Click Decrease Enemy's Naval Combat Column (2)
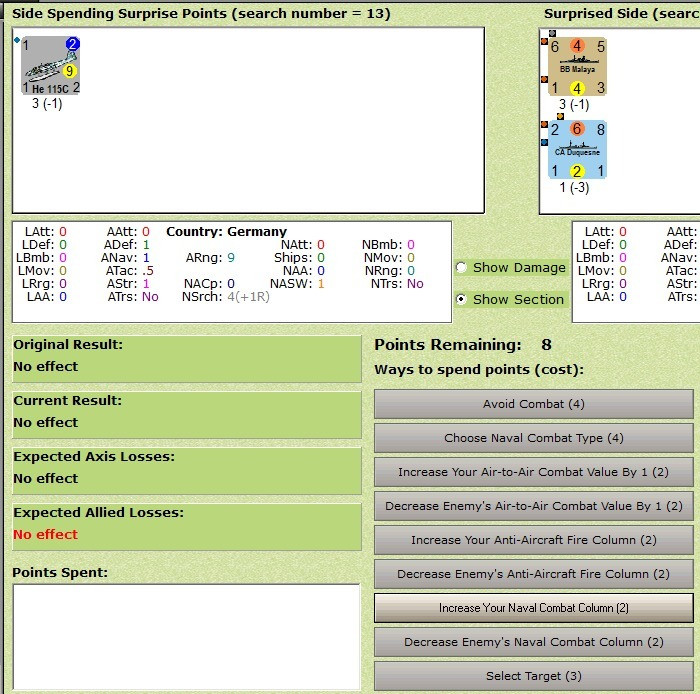 [x=533, y=642]
